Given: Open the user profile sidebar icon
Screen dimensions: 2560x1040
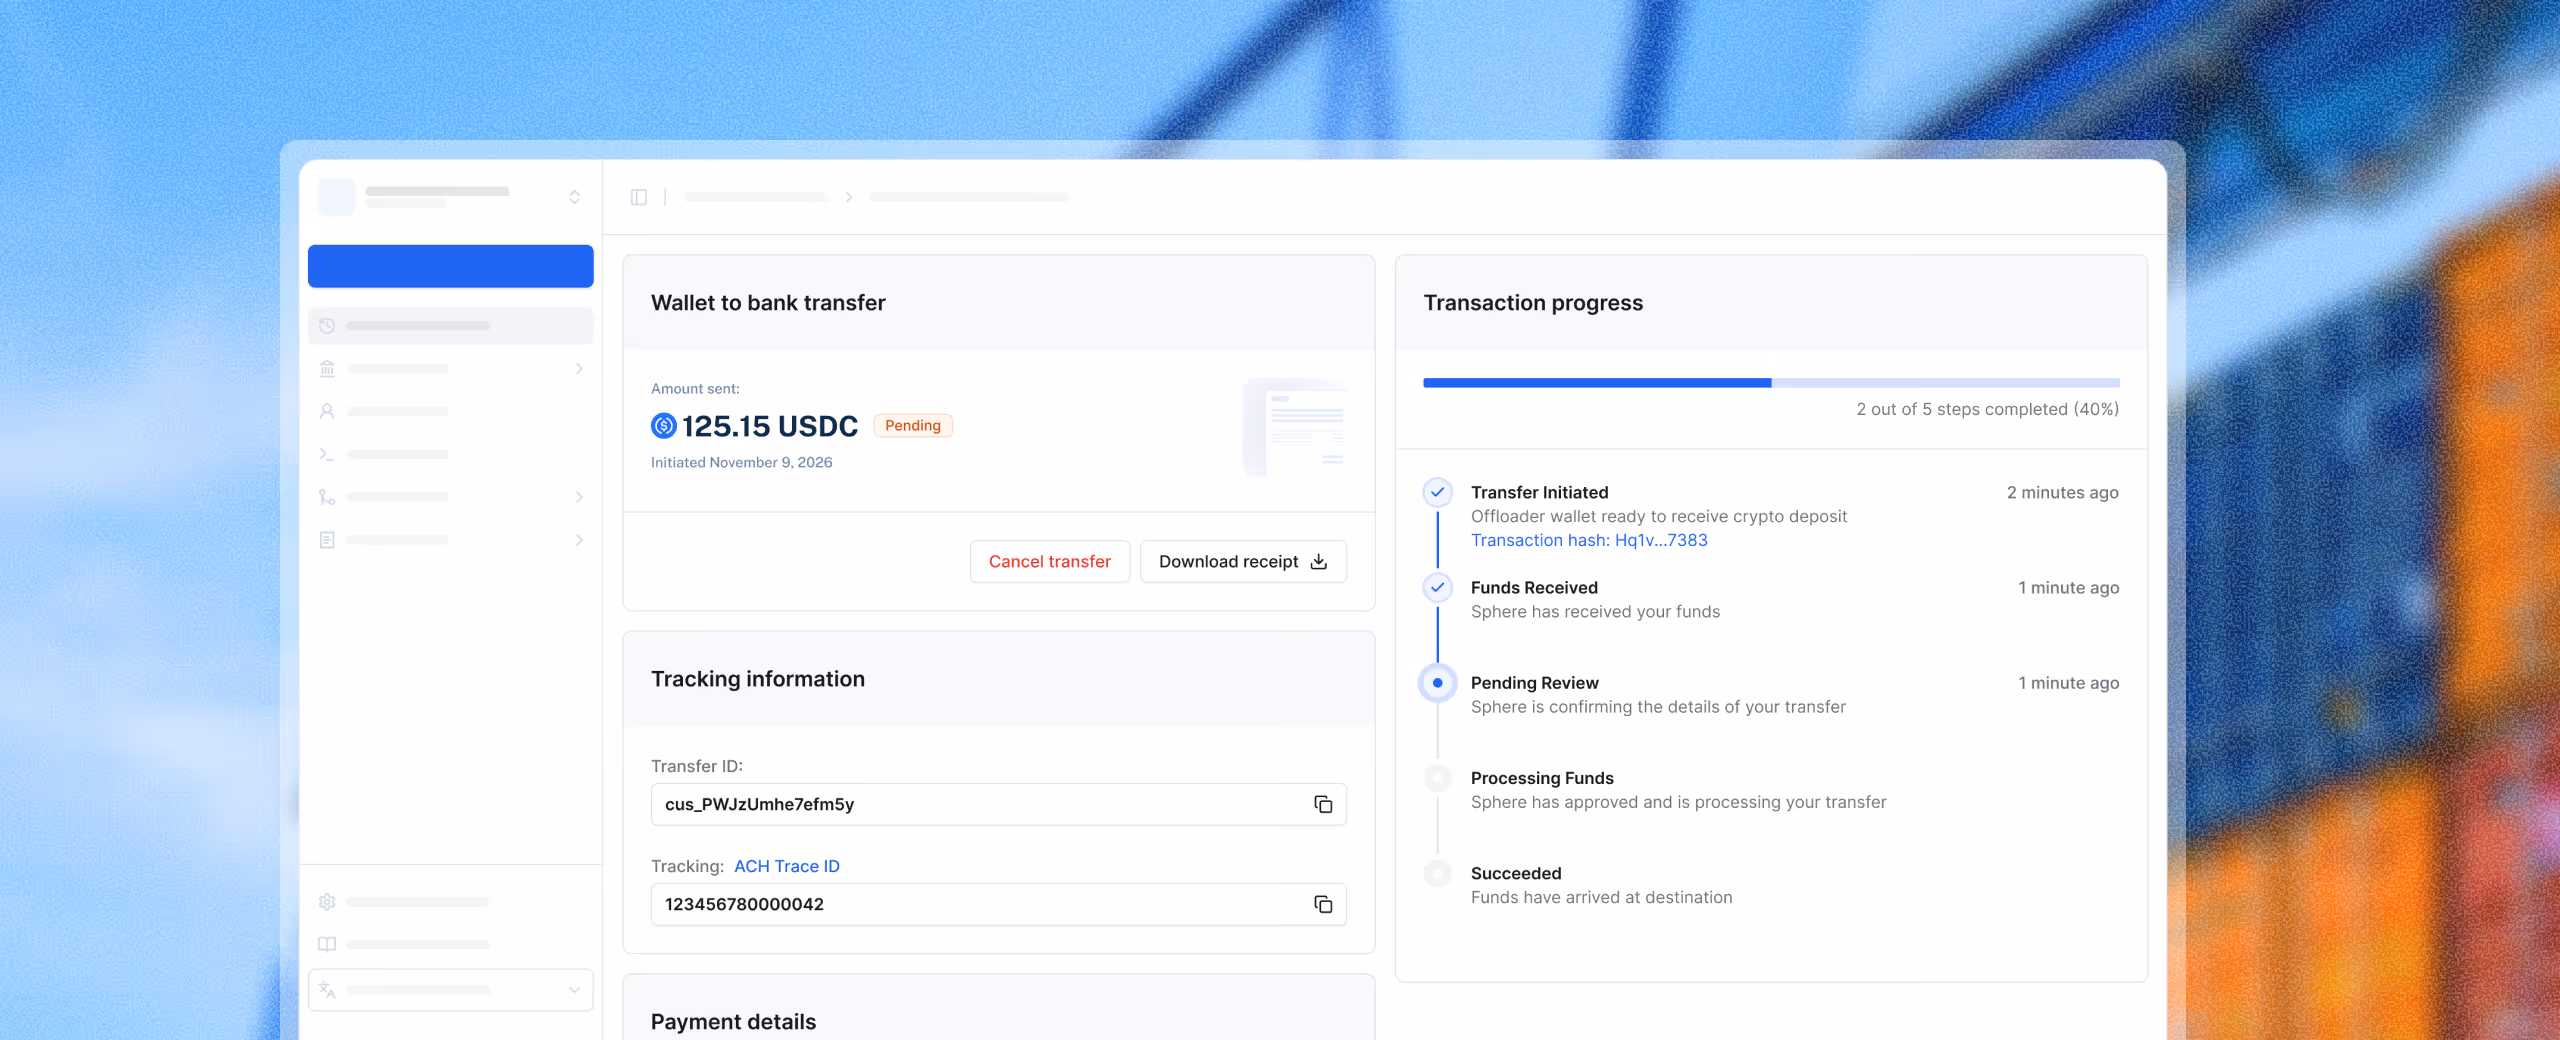Looking at the screenshot, I should (x=327, y=411).
